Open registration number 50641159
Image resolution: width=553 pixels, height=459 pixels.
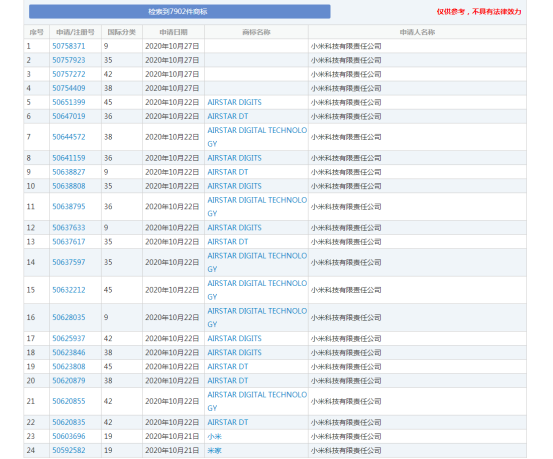(69, 158)
